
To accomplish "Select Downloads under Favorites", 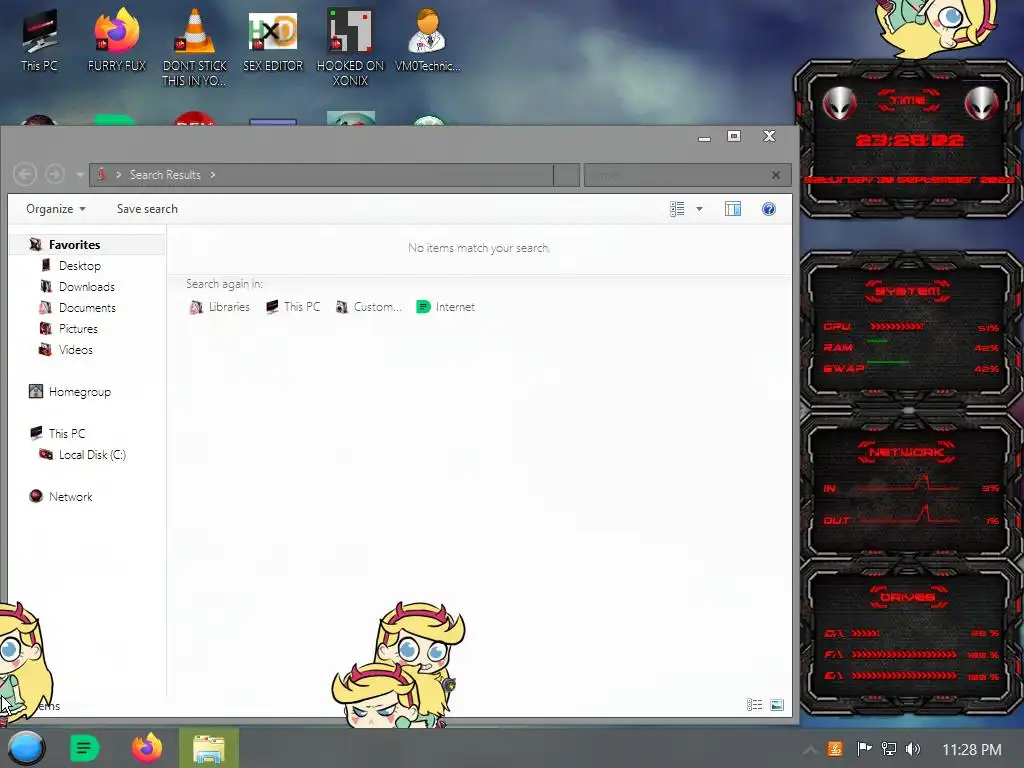I will pos(86,287).
